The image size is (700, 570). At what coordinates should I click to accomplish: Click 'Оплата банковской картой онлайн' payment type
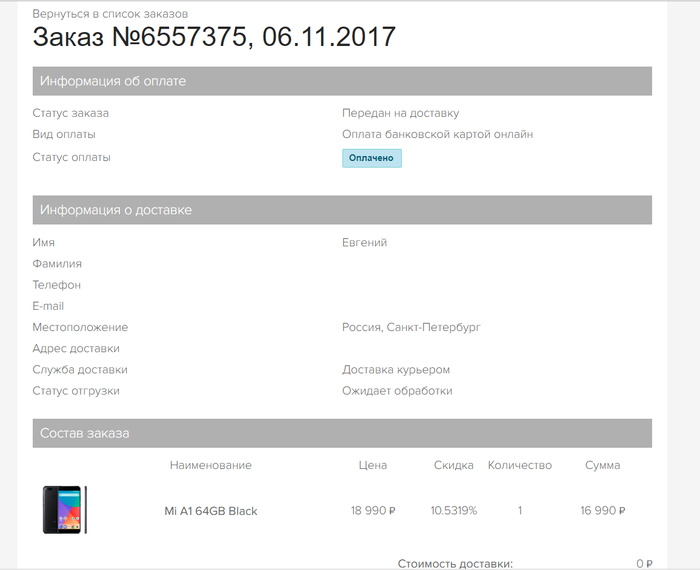click(438, 134)
